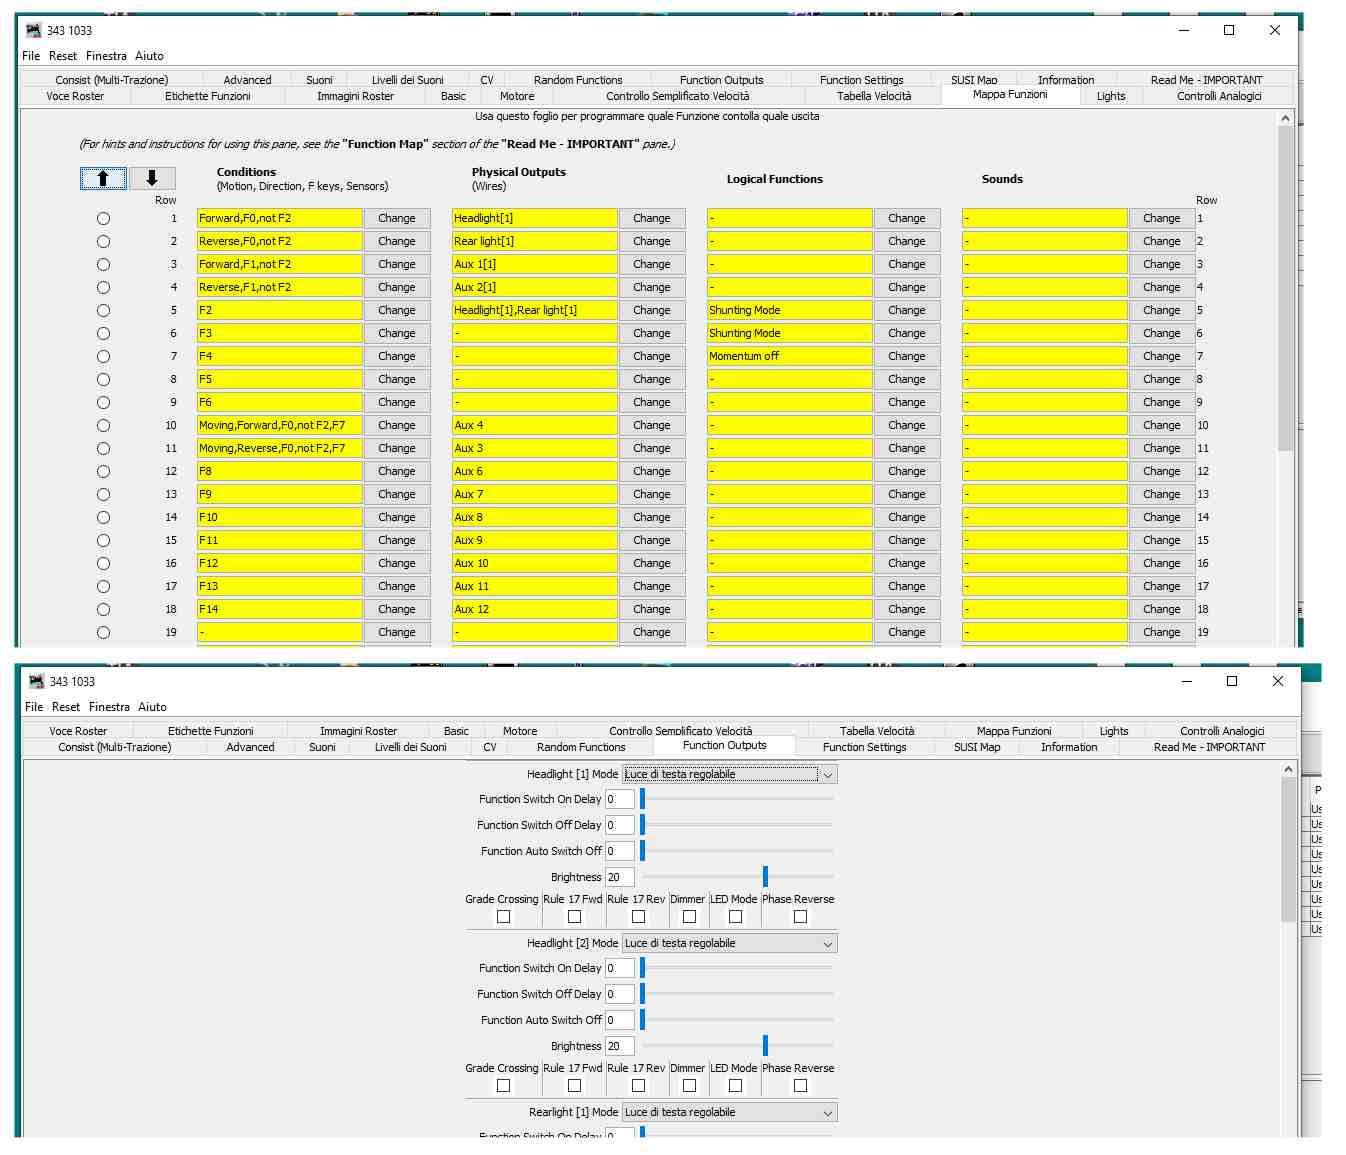
Task: Open the Headlight [1] Mode dropdown
Action: 826,775
